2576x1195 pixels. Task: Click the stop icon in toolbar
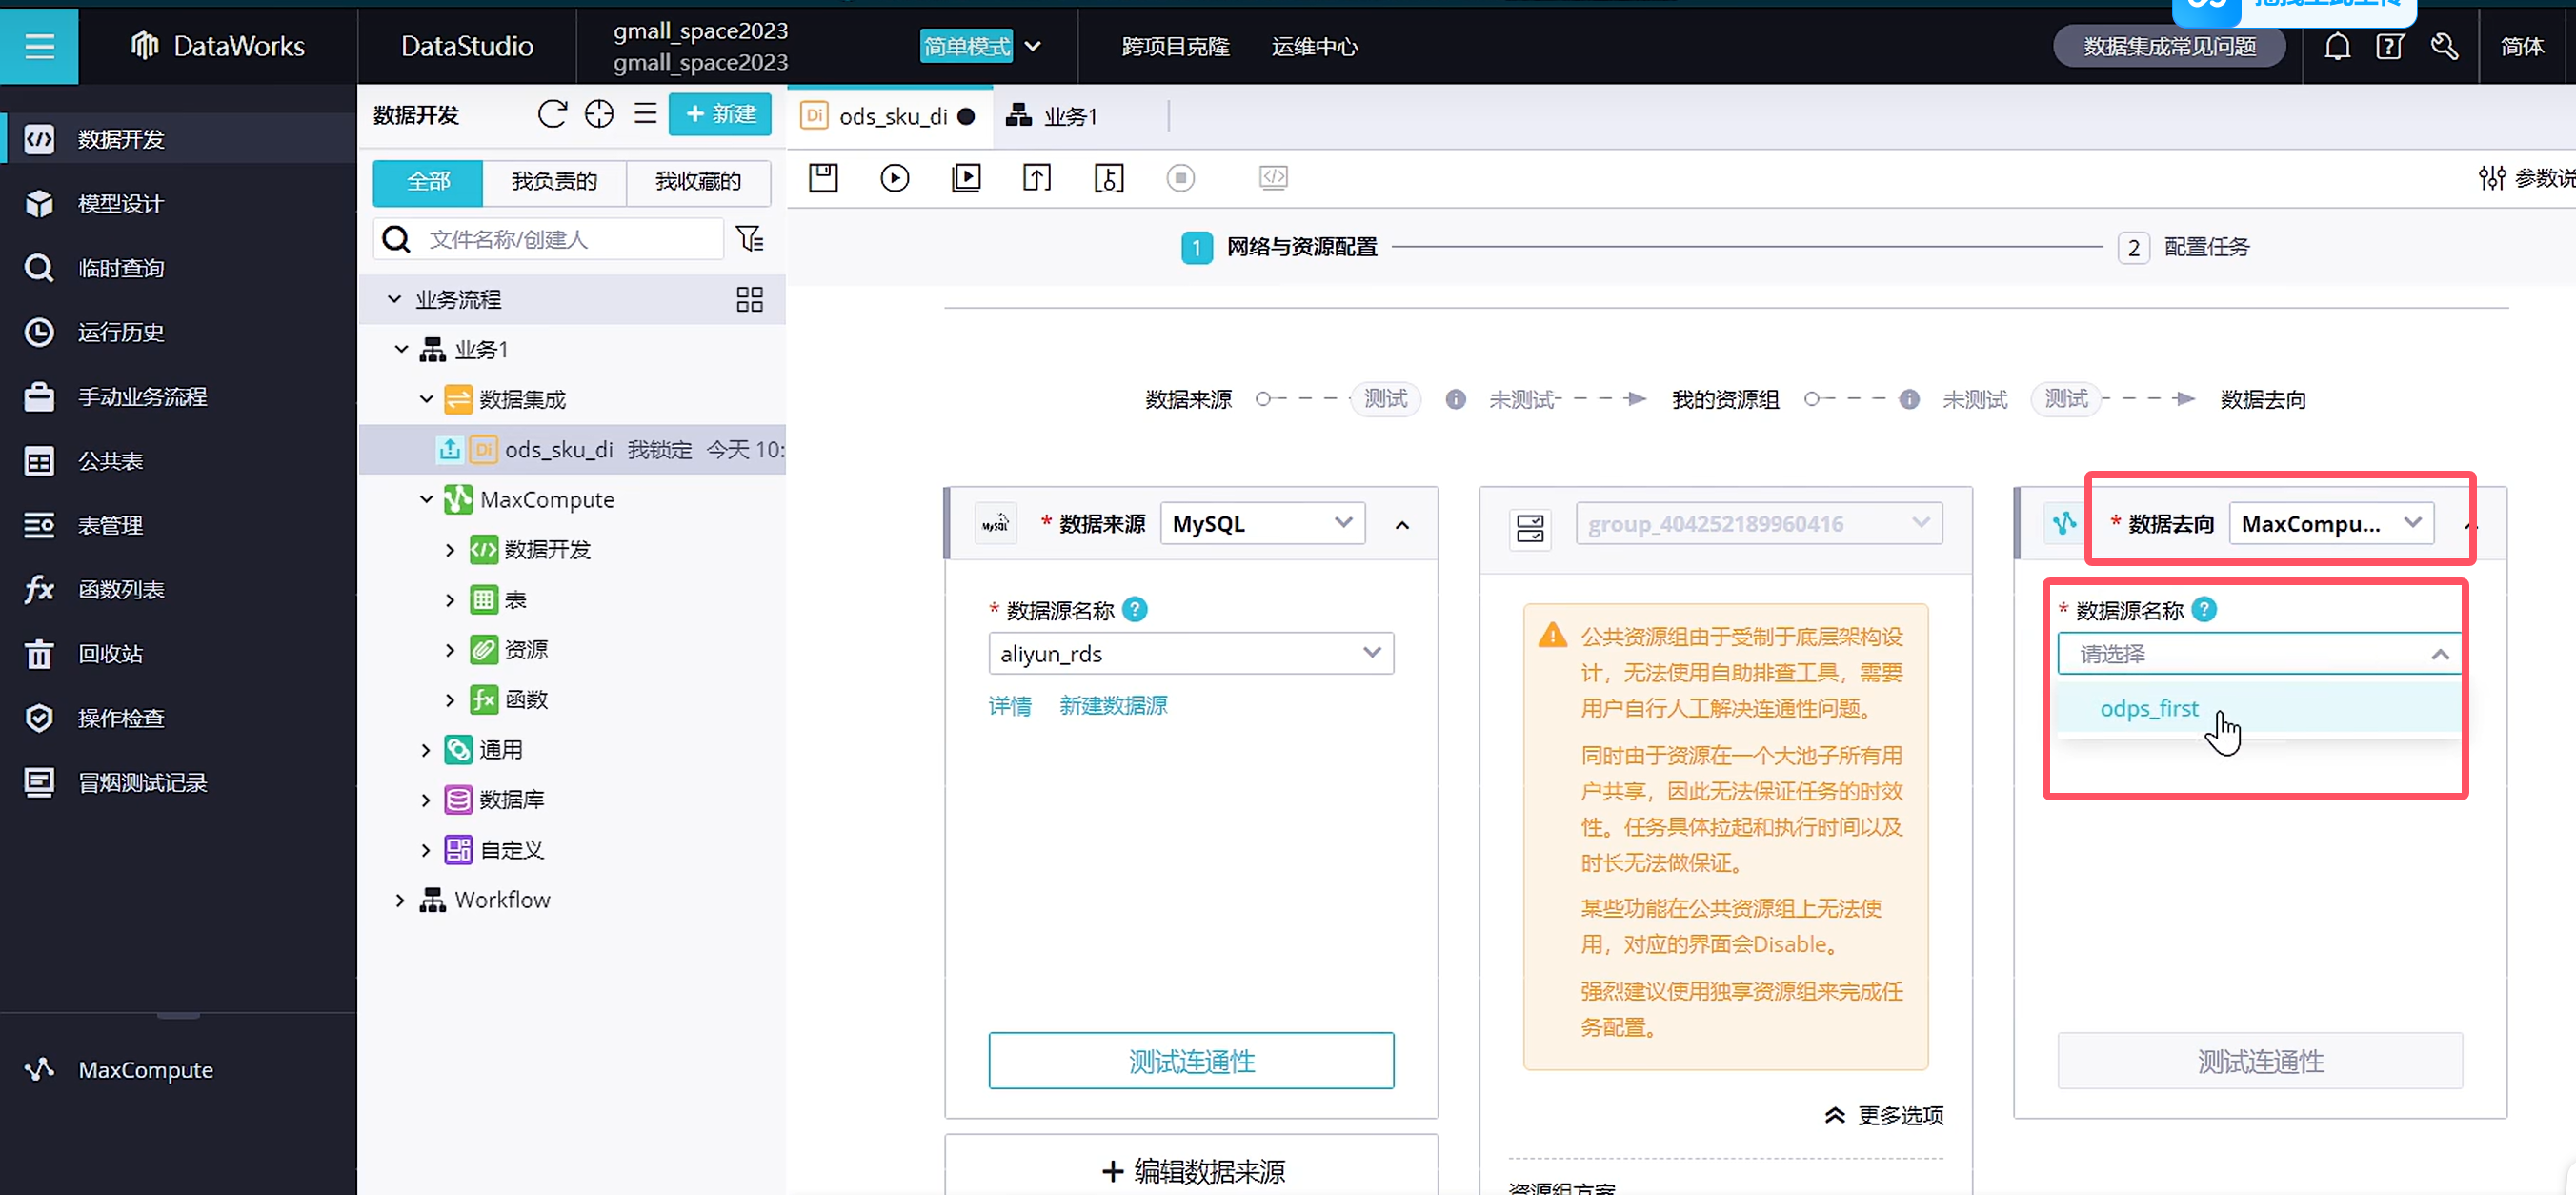(1180, 178)
